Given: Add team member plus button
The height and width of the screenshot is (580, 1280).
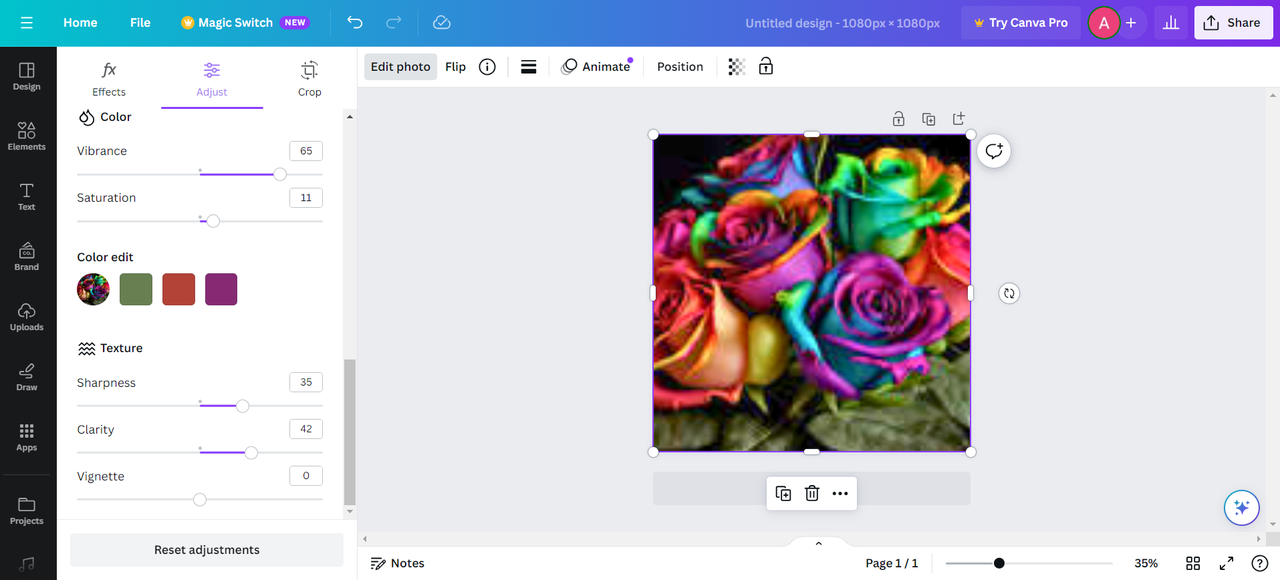Looking at the screenshot, I should (1131, 22).
